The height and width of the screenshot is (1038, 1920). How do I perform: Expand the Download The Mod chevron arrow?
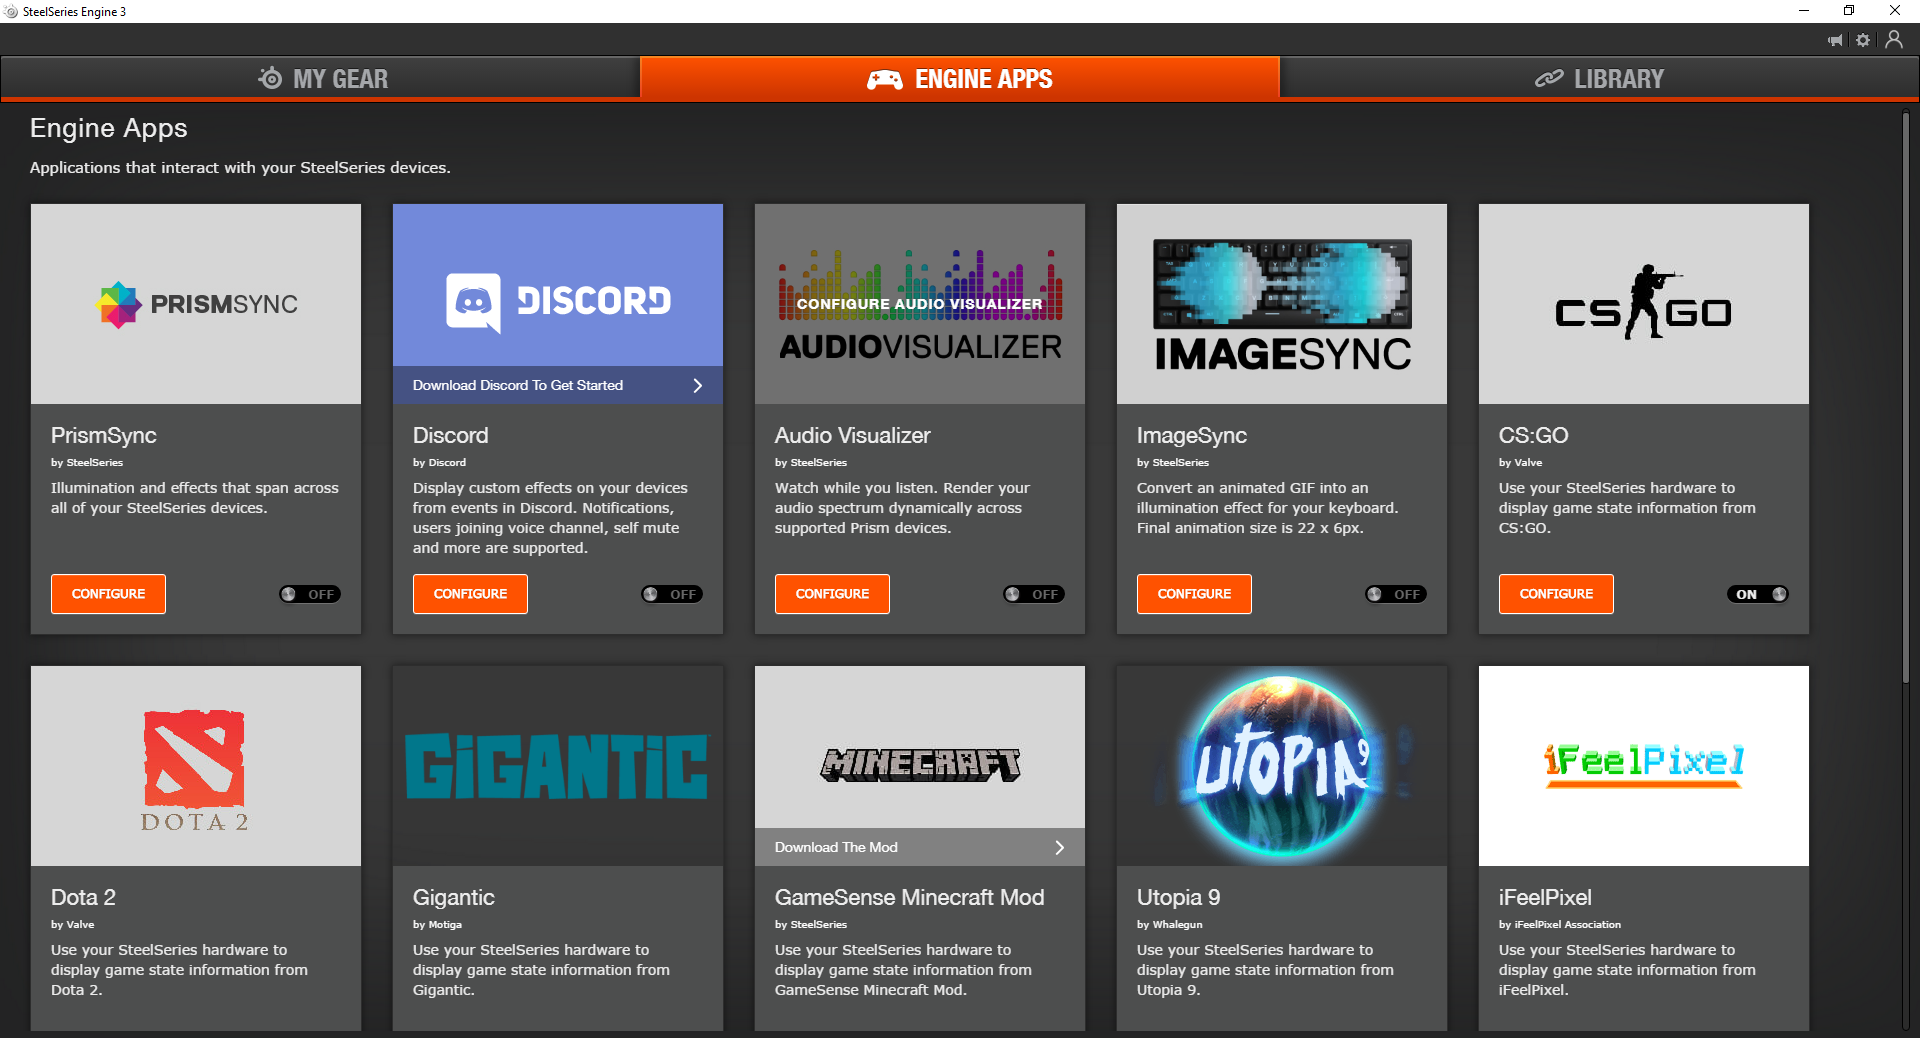pyautogui.click(x=1060, y=847)
